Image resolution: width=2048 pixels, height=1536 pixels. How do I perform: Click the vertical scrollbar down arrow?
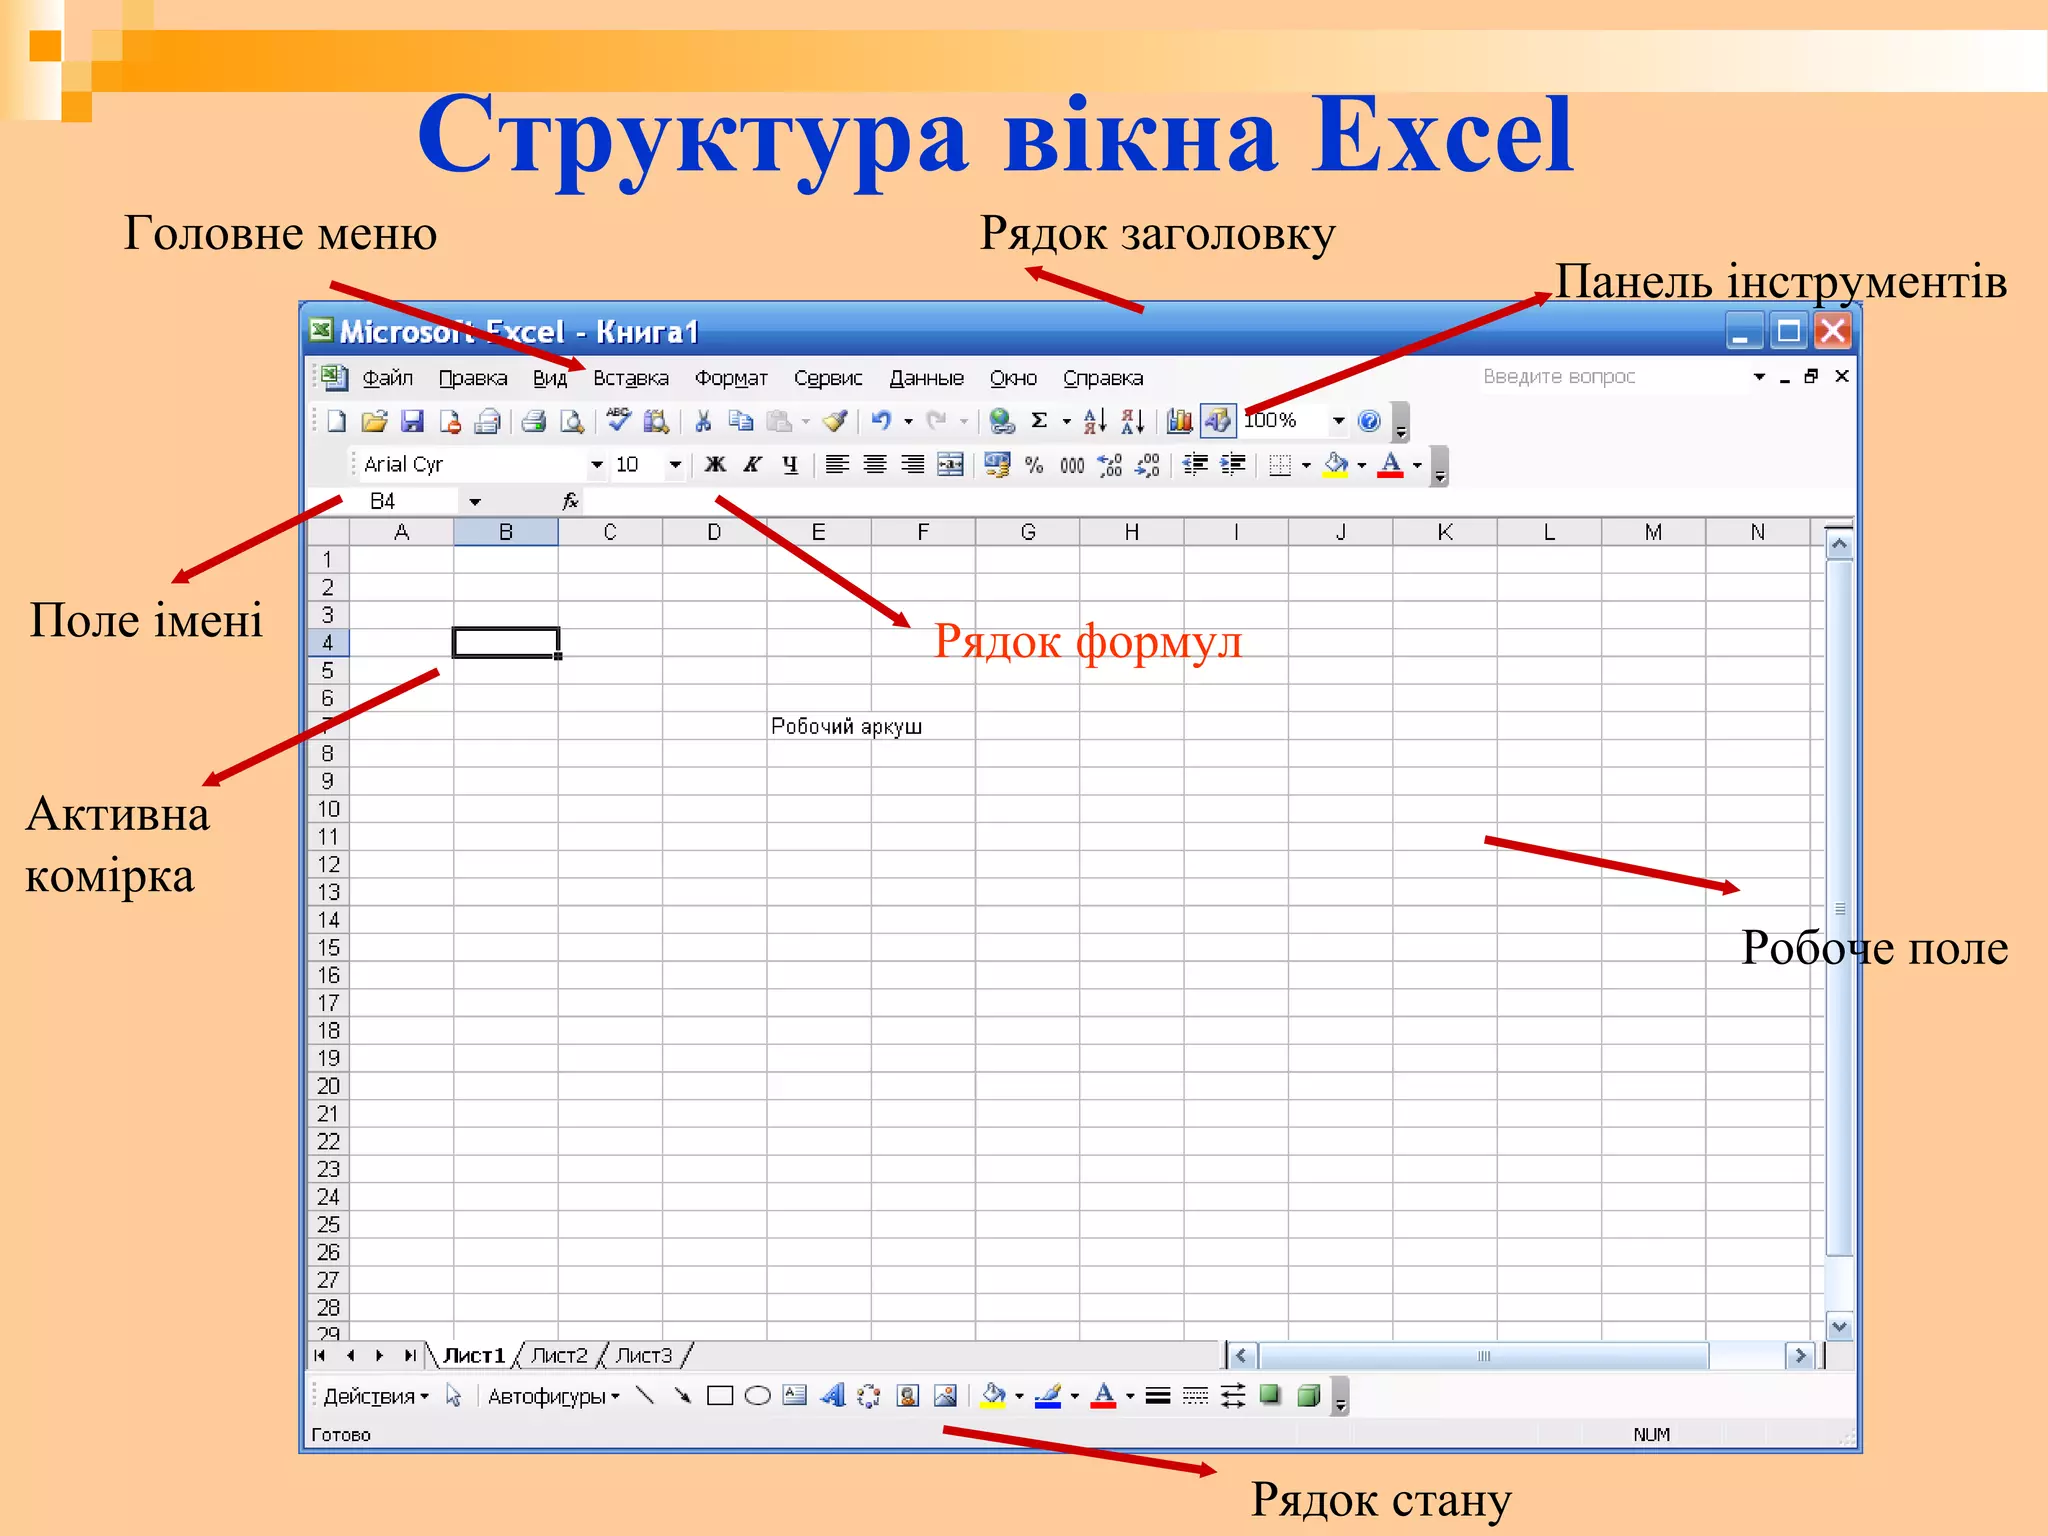(x=1839, y=1327)
